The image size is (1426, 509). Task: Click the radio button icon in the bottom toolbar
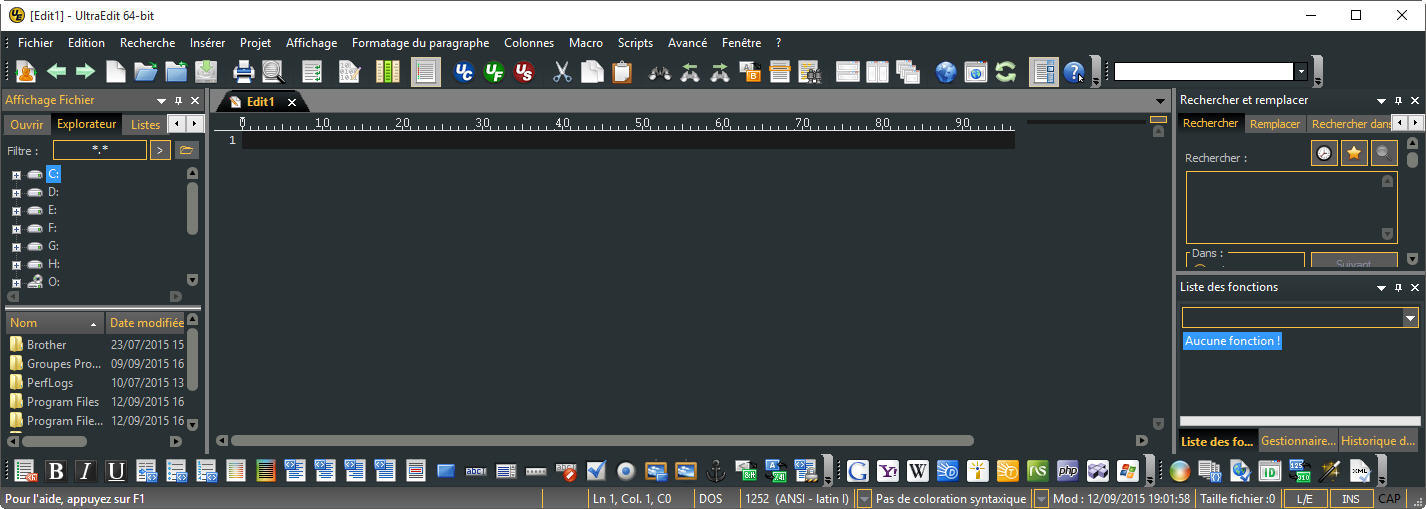click(x=626, y=471)
